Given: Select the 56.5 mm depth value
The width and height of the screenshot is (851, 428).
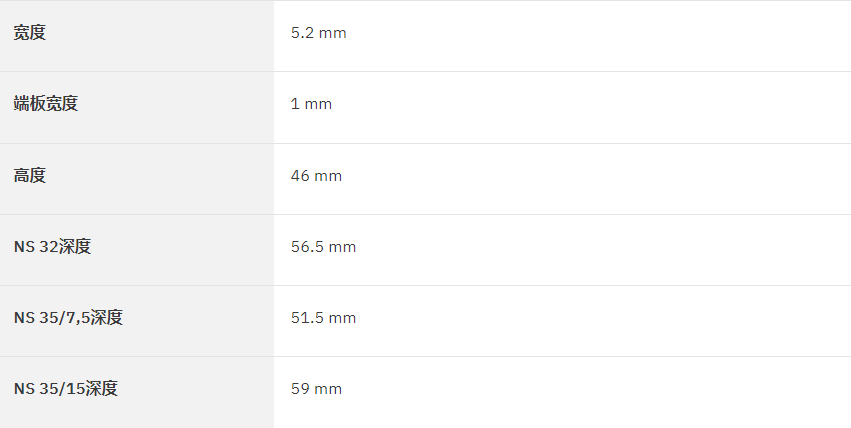Looking at the screenshot, I should coord(323,247).
